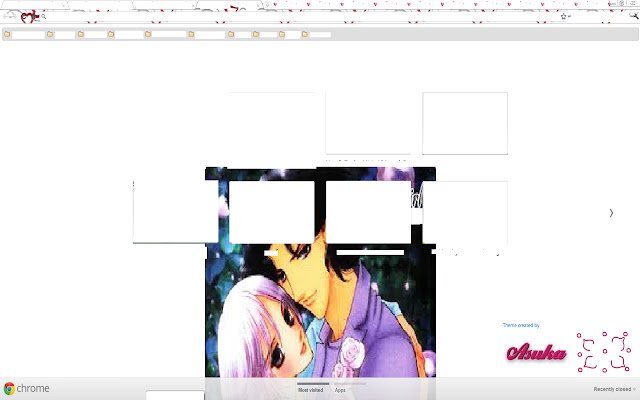The height and width of the screenshot is (400, 640).
Task: Click the back navigation arrow
Action: point(7,16)
